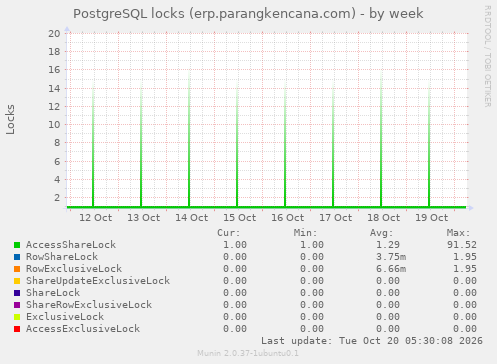Image resolution: width=497 pixels, height=364 pixels.
Task: Click the Avg: column header
Action: pos(382,233)
